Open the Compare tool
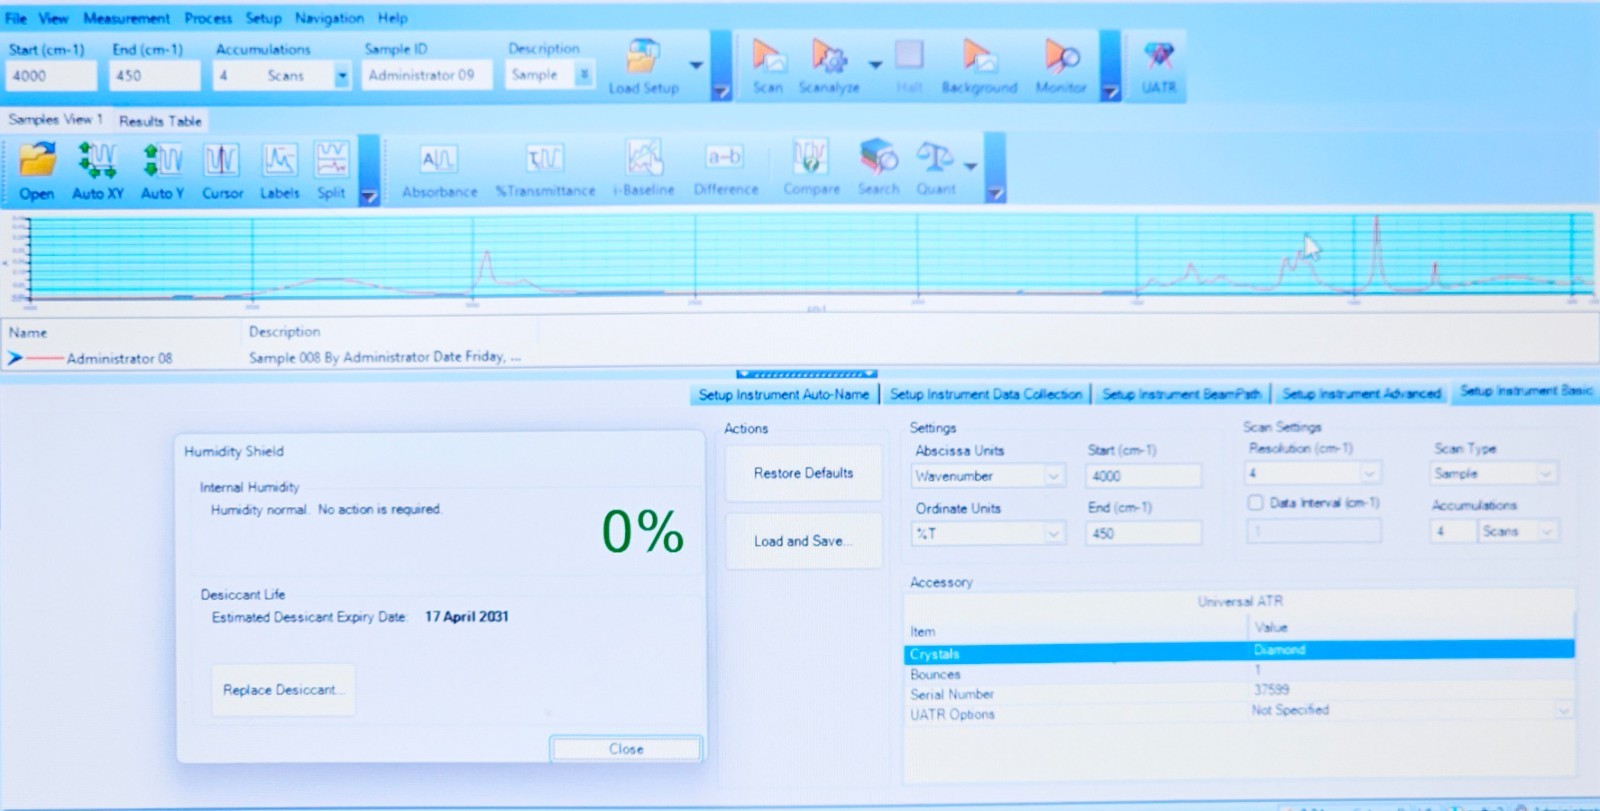The image size is (1600, 811). (811, 168)
